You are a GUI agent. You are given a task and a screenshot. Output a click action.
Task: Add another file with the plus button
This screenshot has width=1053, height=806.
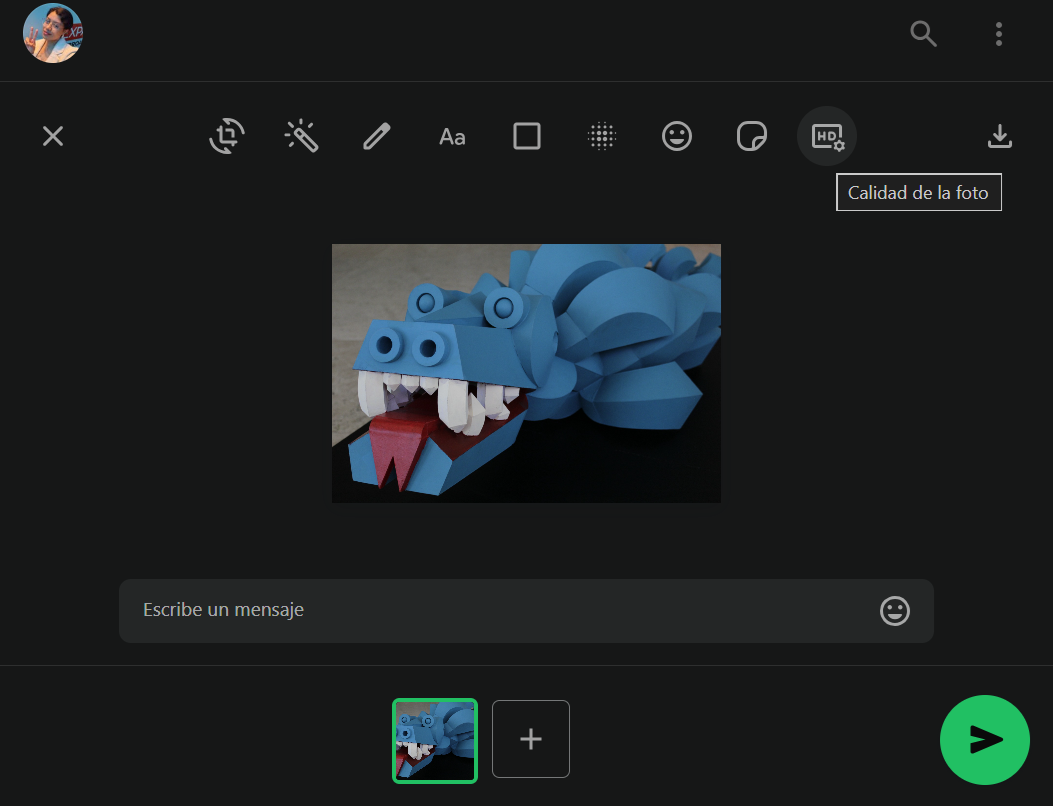click(x=531, y=739)
